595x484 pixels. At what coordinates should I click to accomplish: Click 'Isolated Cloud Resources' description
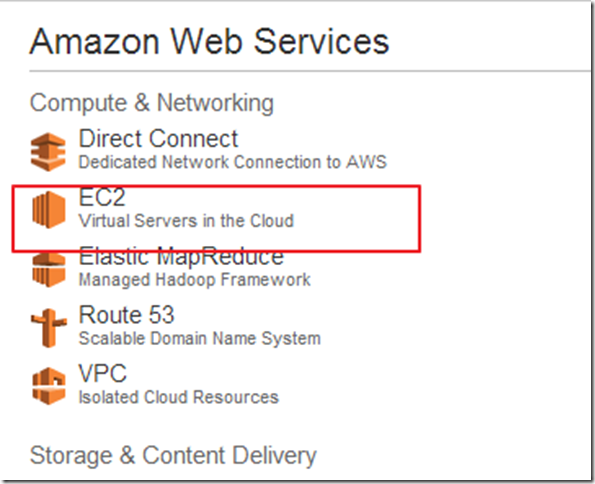[x=179, y=397]
